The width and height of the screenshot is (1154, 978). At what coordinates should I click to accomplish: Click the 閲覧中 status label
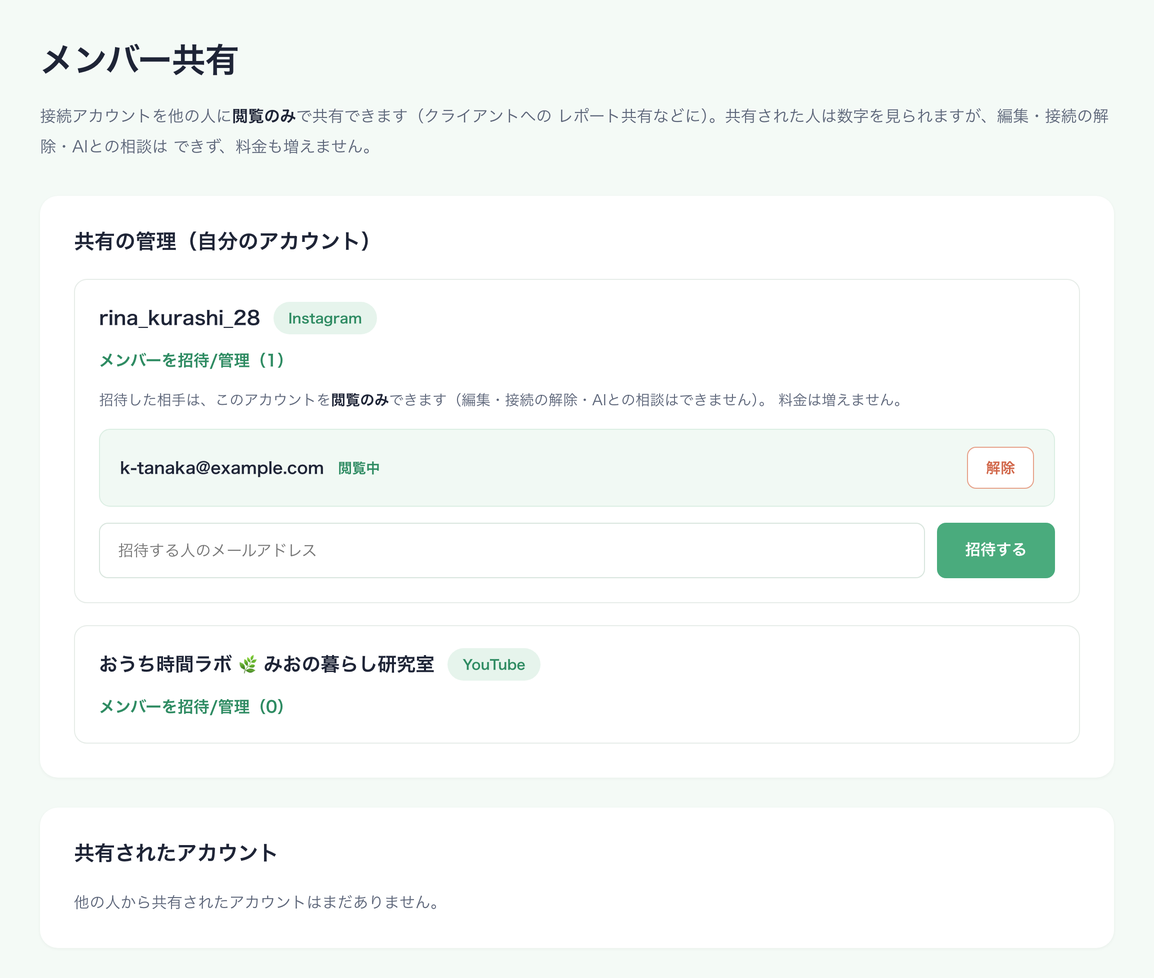358,468
